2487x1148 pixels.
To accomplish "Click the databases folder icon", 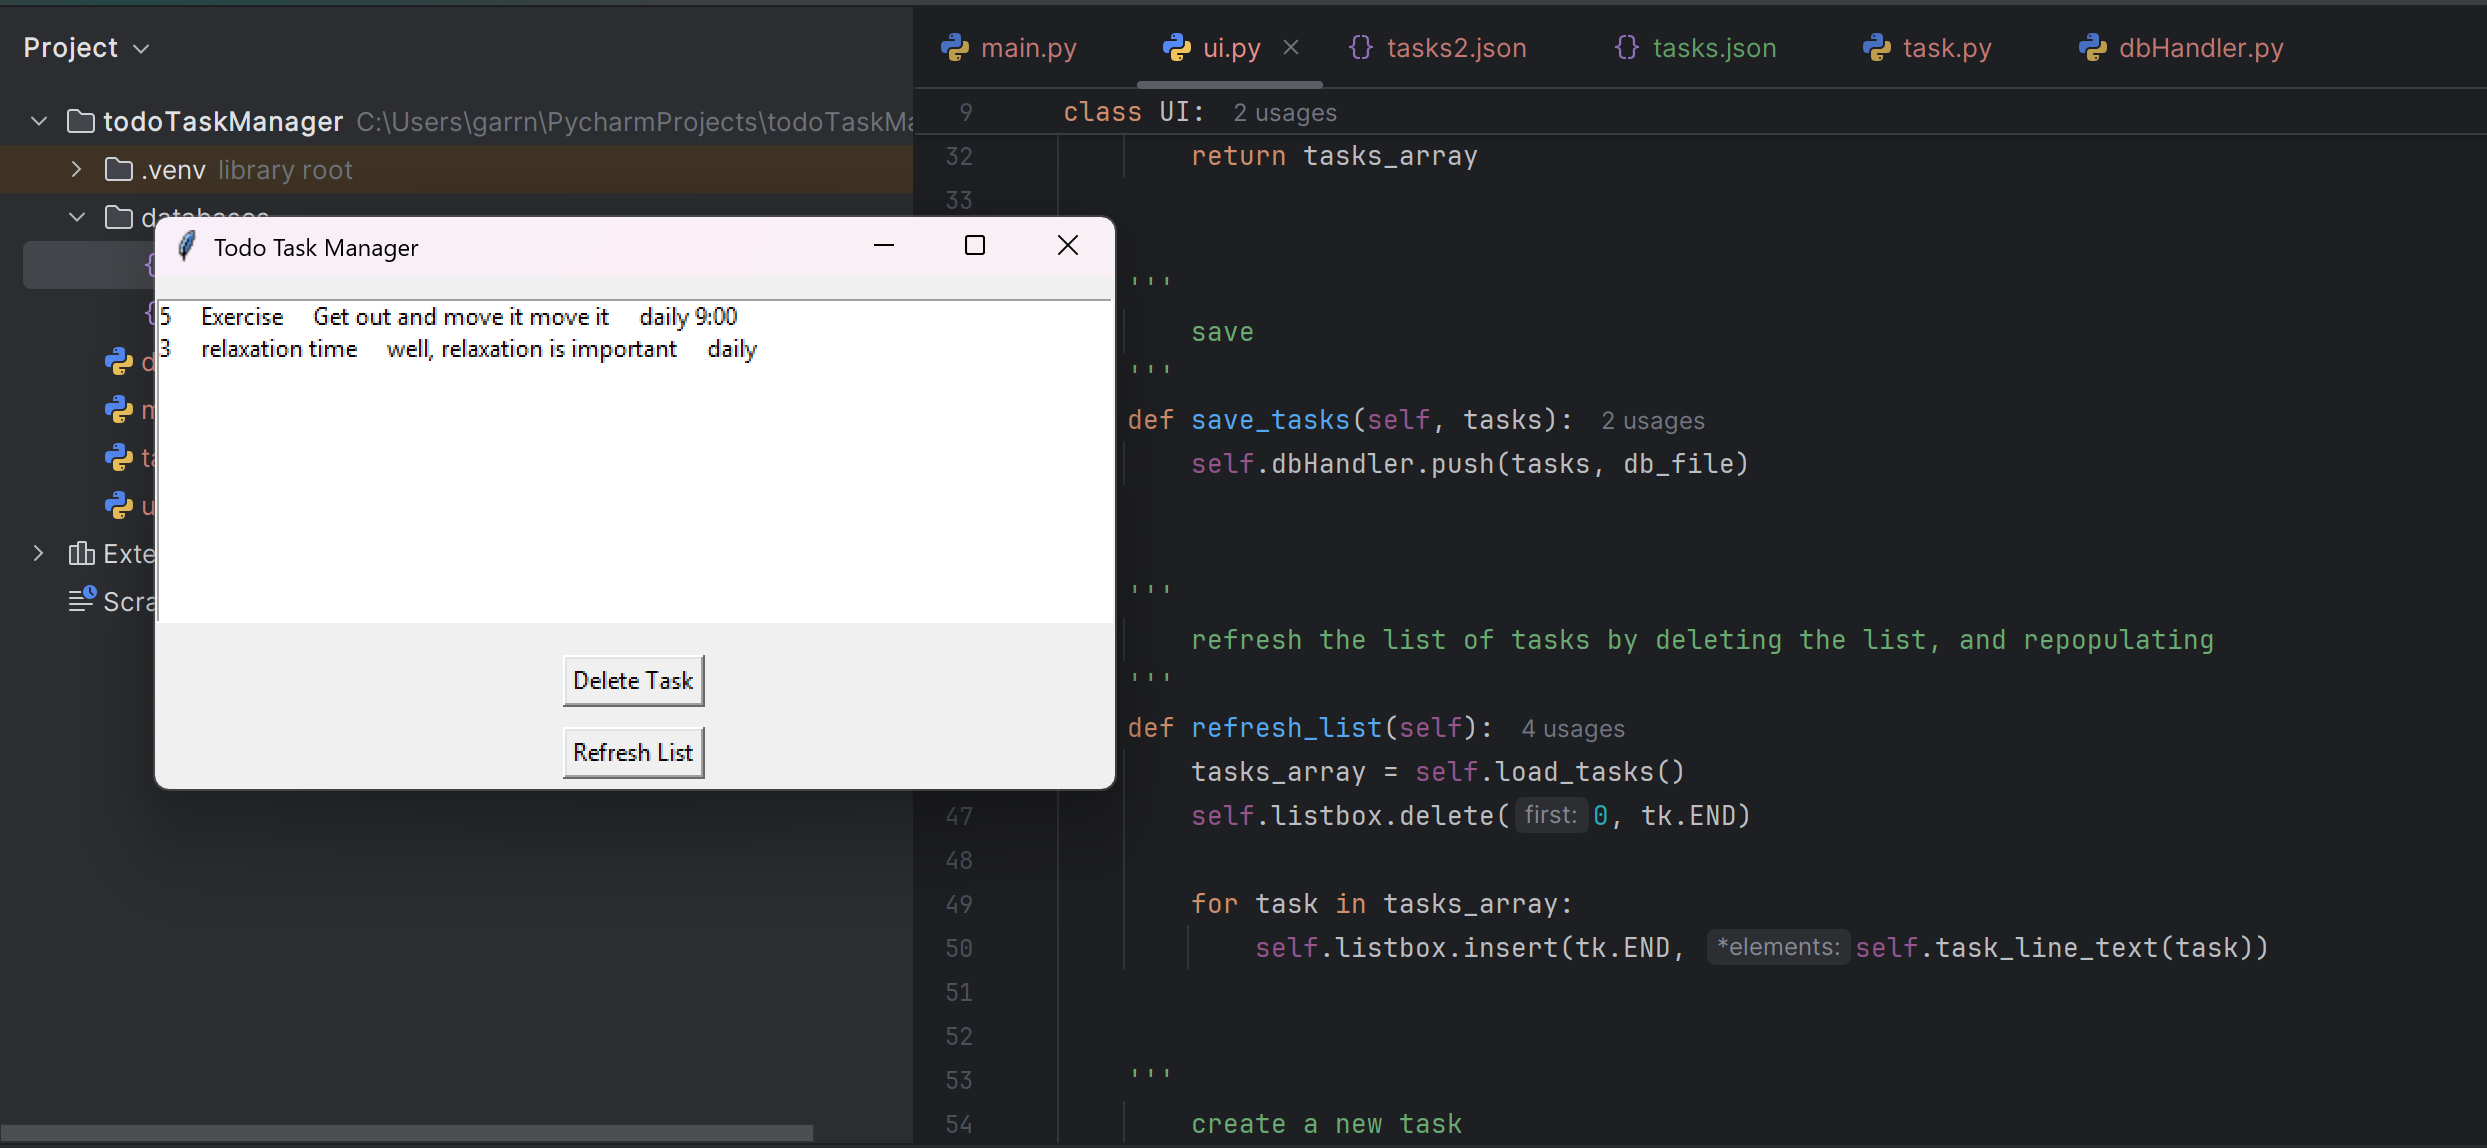I will click(117, 217).
